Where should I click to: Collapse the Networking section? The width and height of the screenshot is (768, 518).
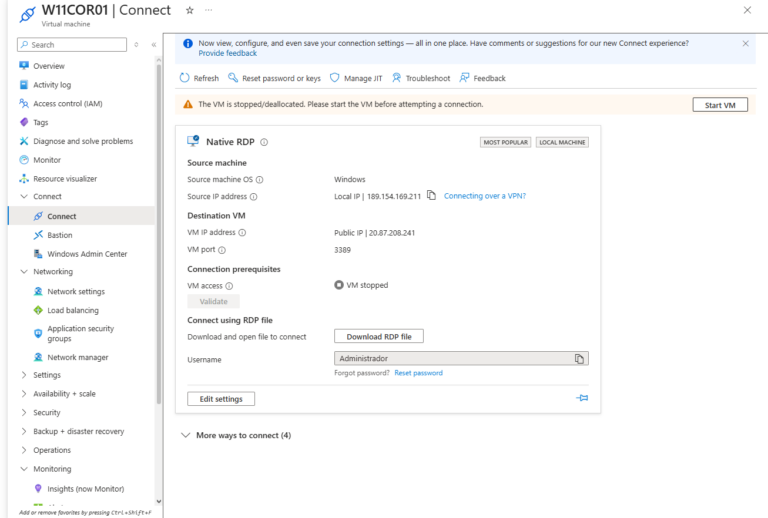pos(24,271)
